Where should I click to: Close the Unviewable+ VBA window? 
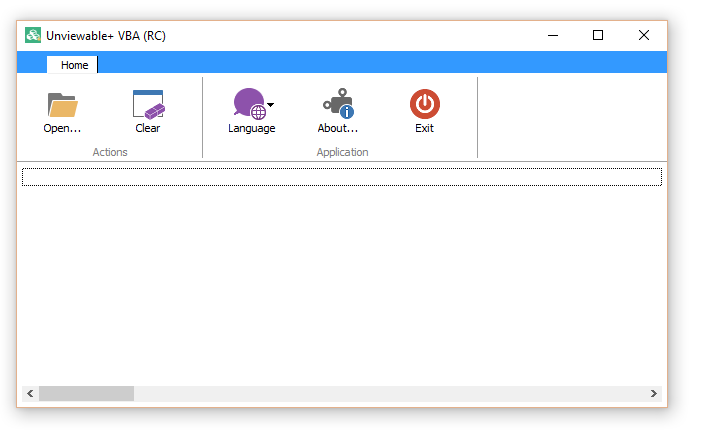(x=643, y=35)
